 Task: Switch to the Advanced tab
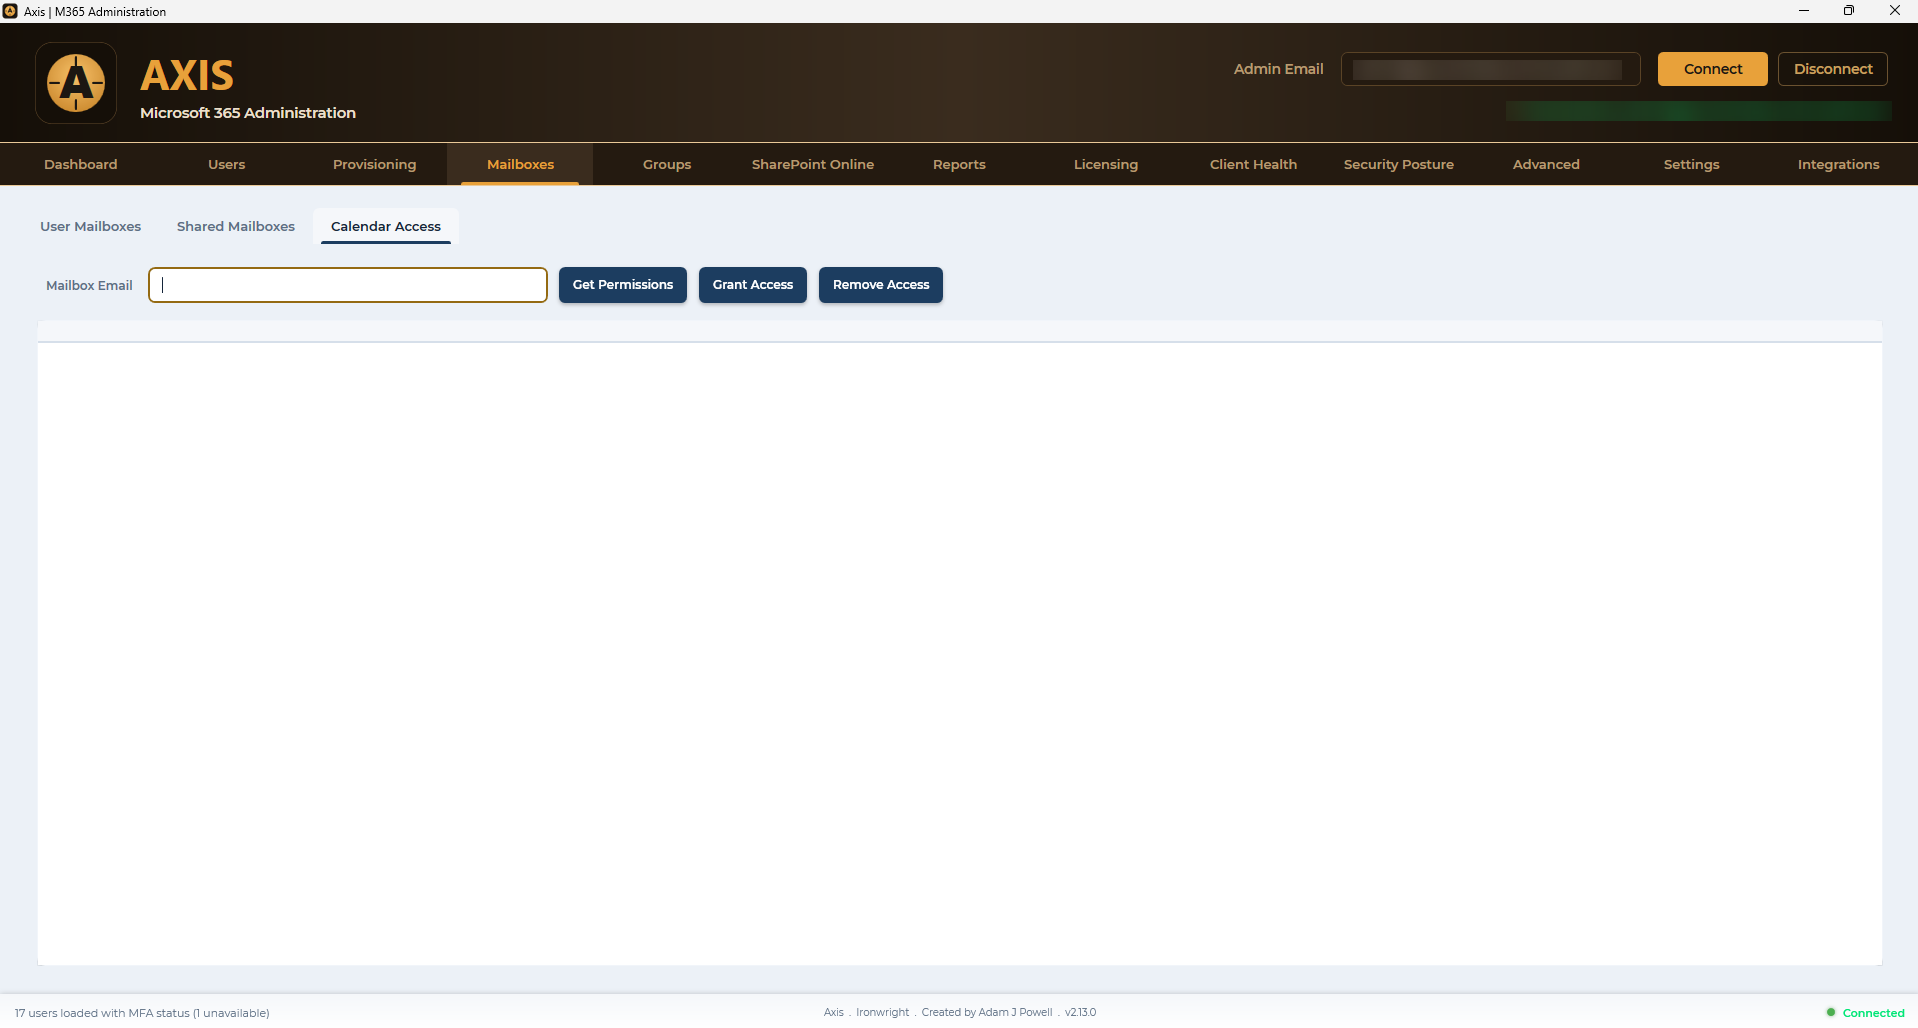coord(1546,164)
